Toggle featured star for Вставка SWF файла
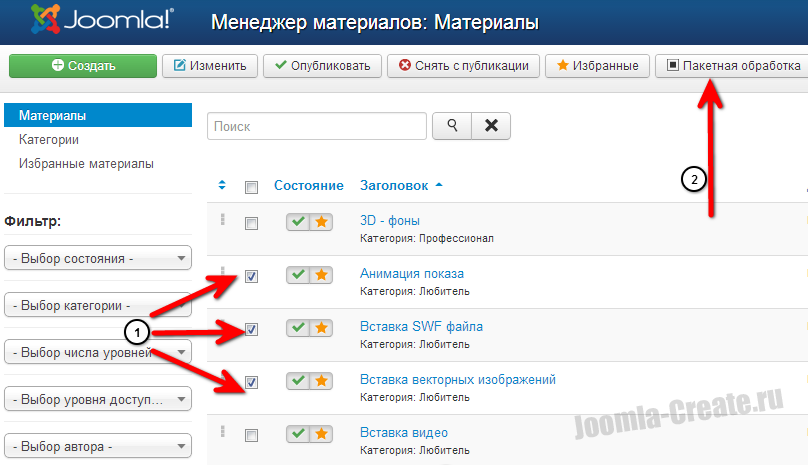The width and height of the screenshot is (808, 465). pos(321,327)
